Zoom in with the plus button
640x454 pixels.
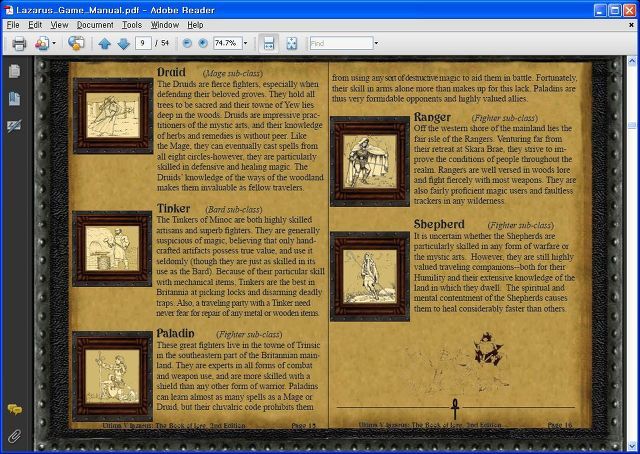coord(203,43)
